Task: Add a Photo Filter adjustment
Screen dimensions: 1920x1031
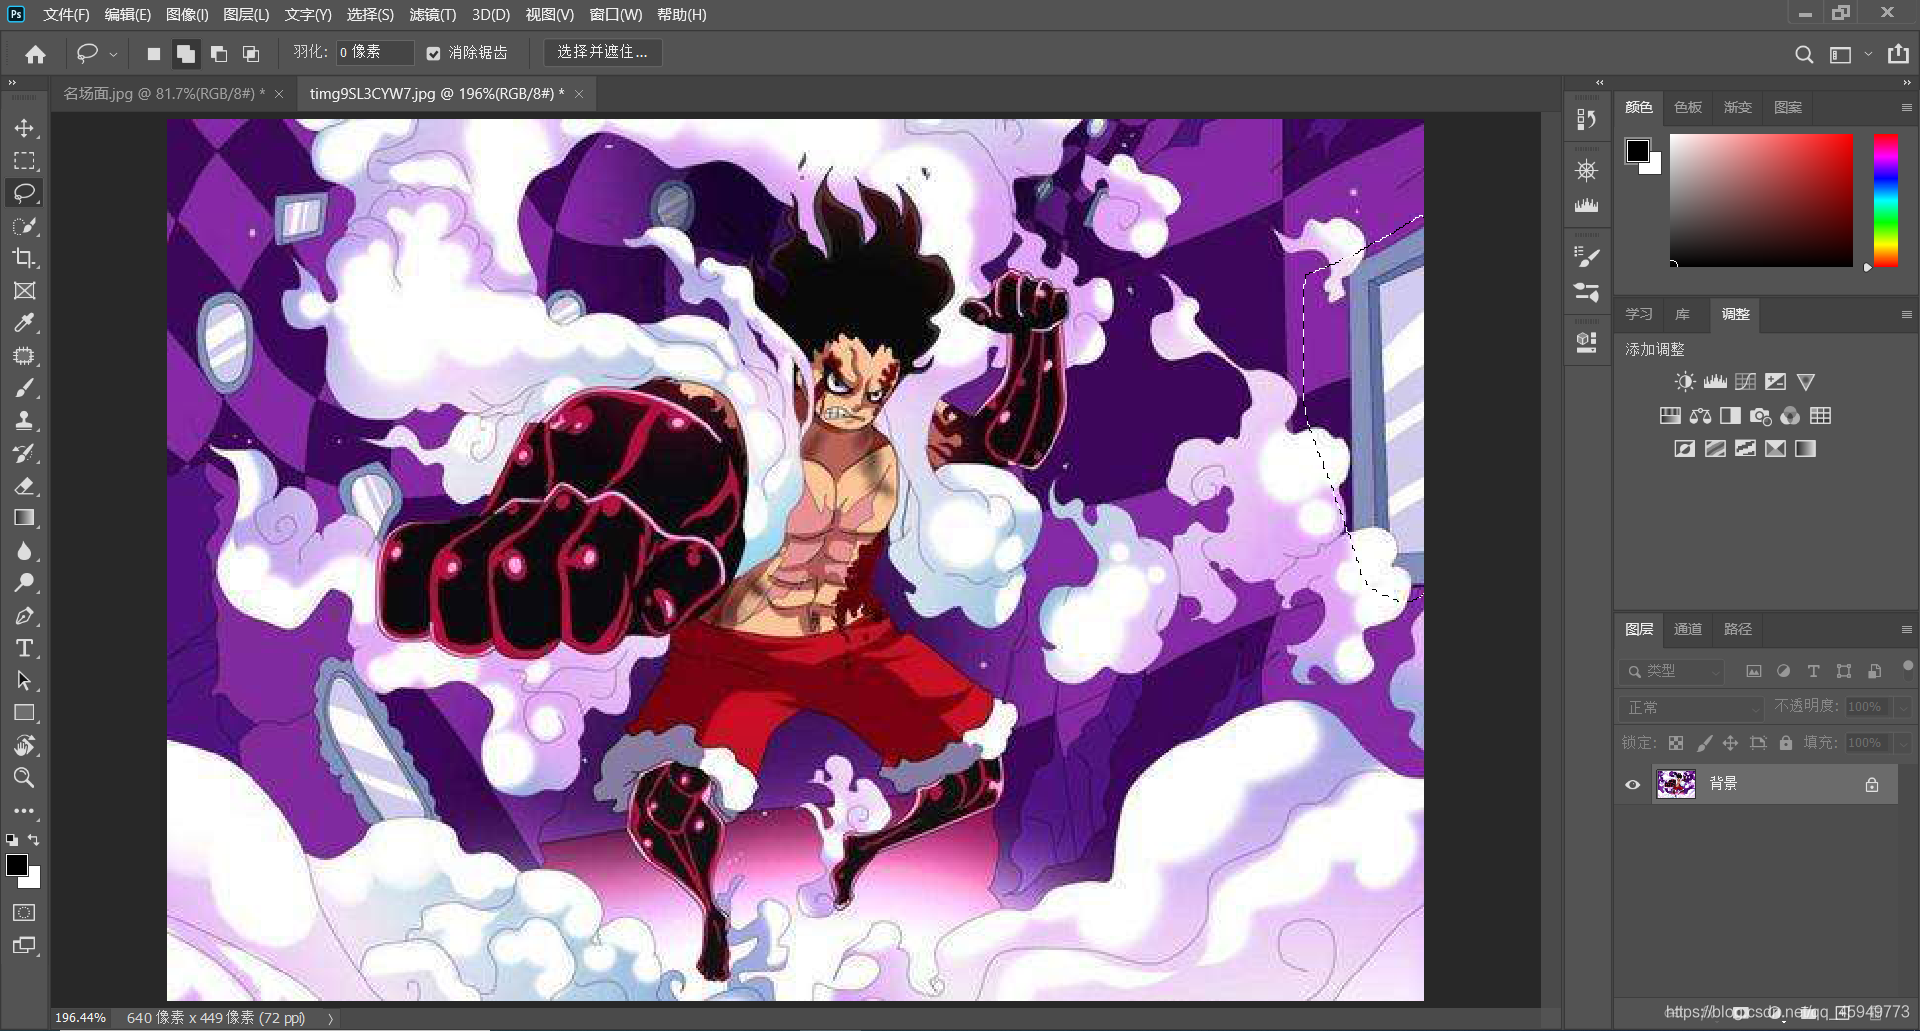Action: (1760, 416)
